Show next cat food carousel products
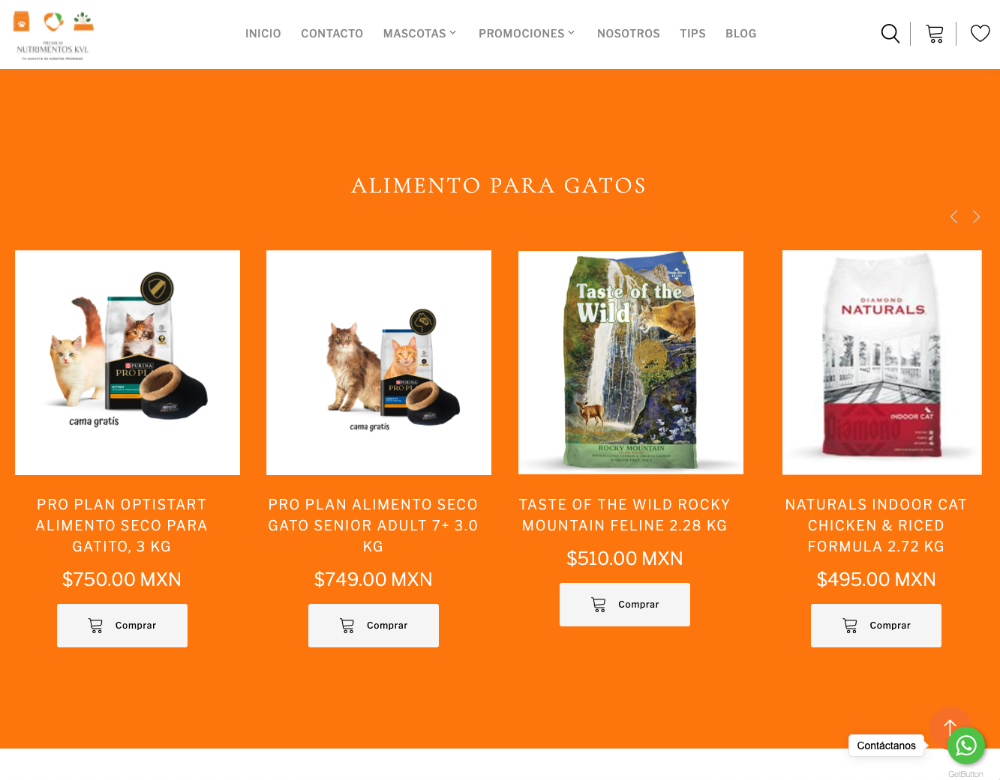This screenshot has height=780, width=1000. (976, 217)
